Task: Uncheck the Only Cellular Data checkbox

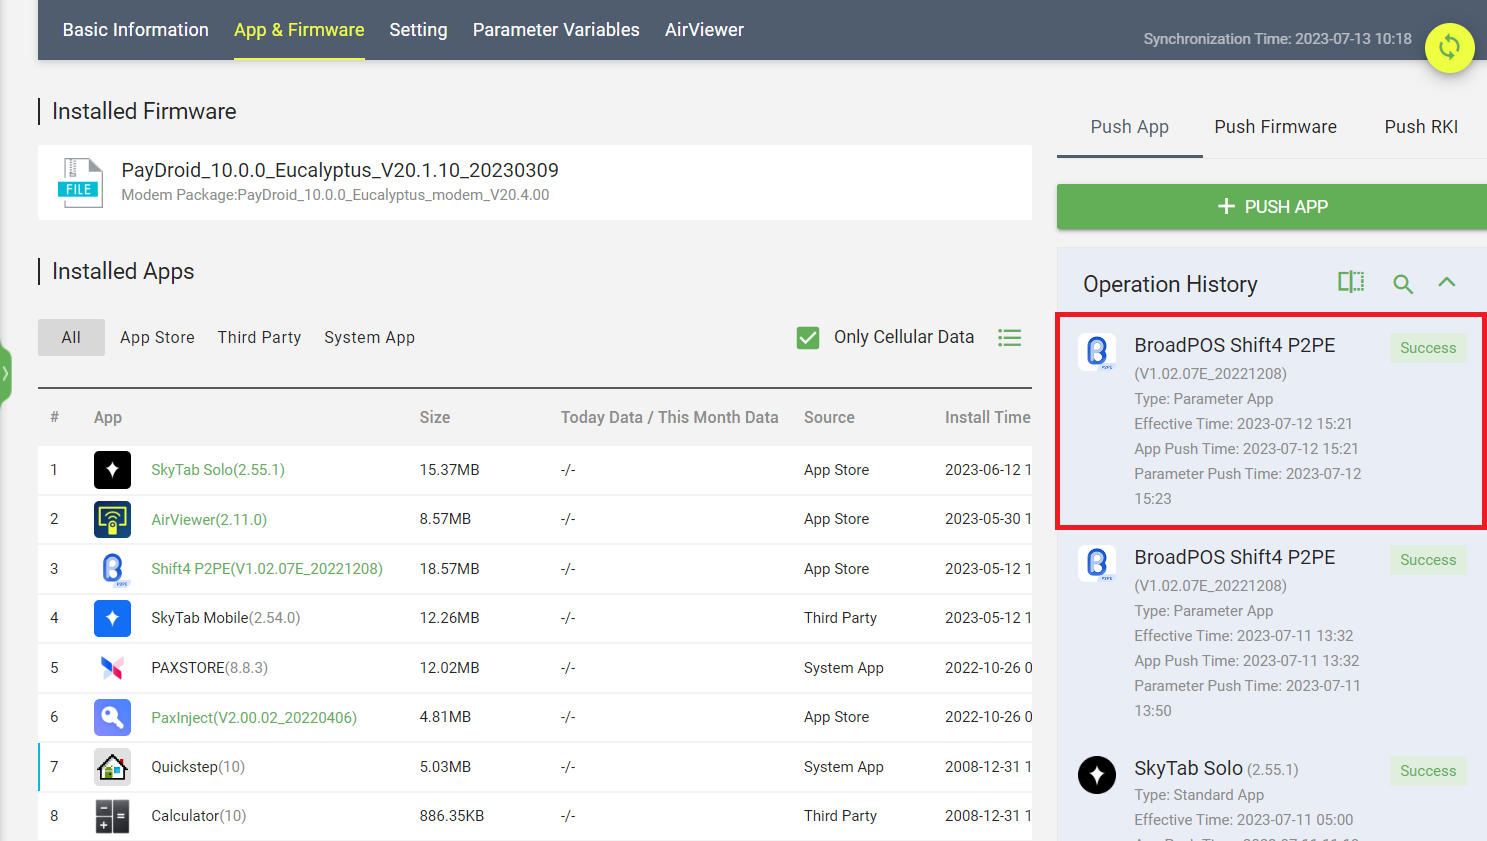Action: (808, 338)
